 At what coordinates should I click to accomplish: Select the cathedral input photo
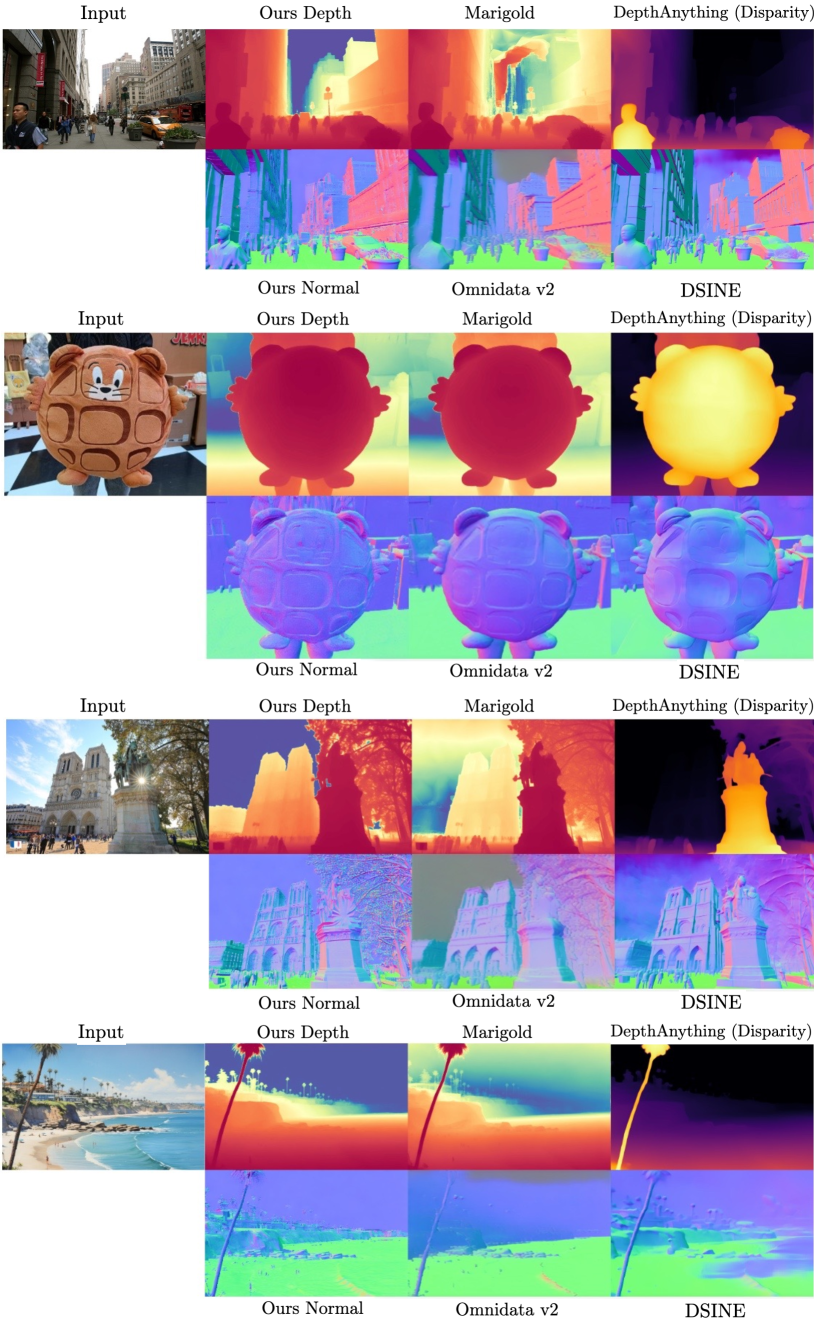click(107, 786)
